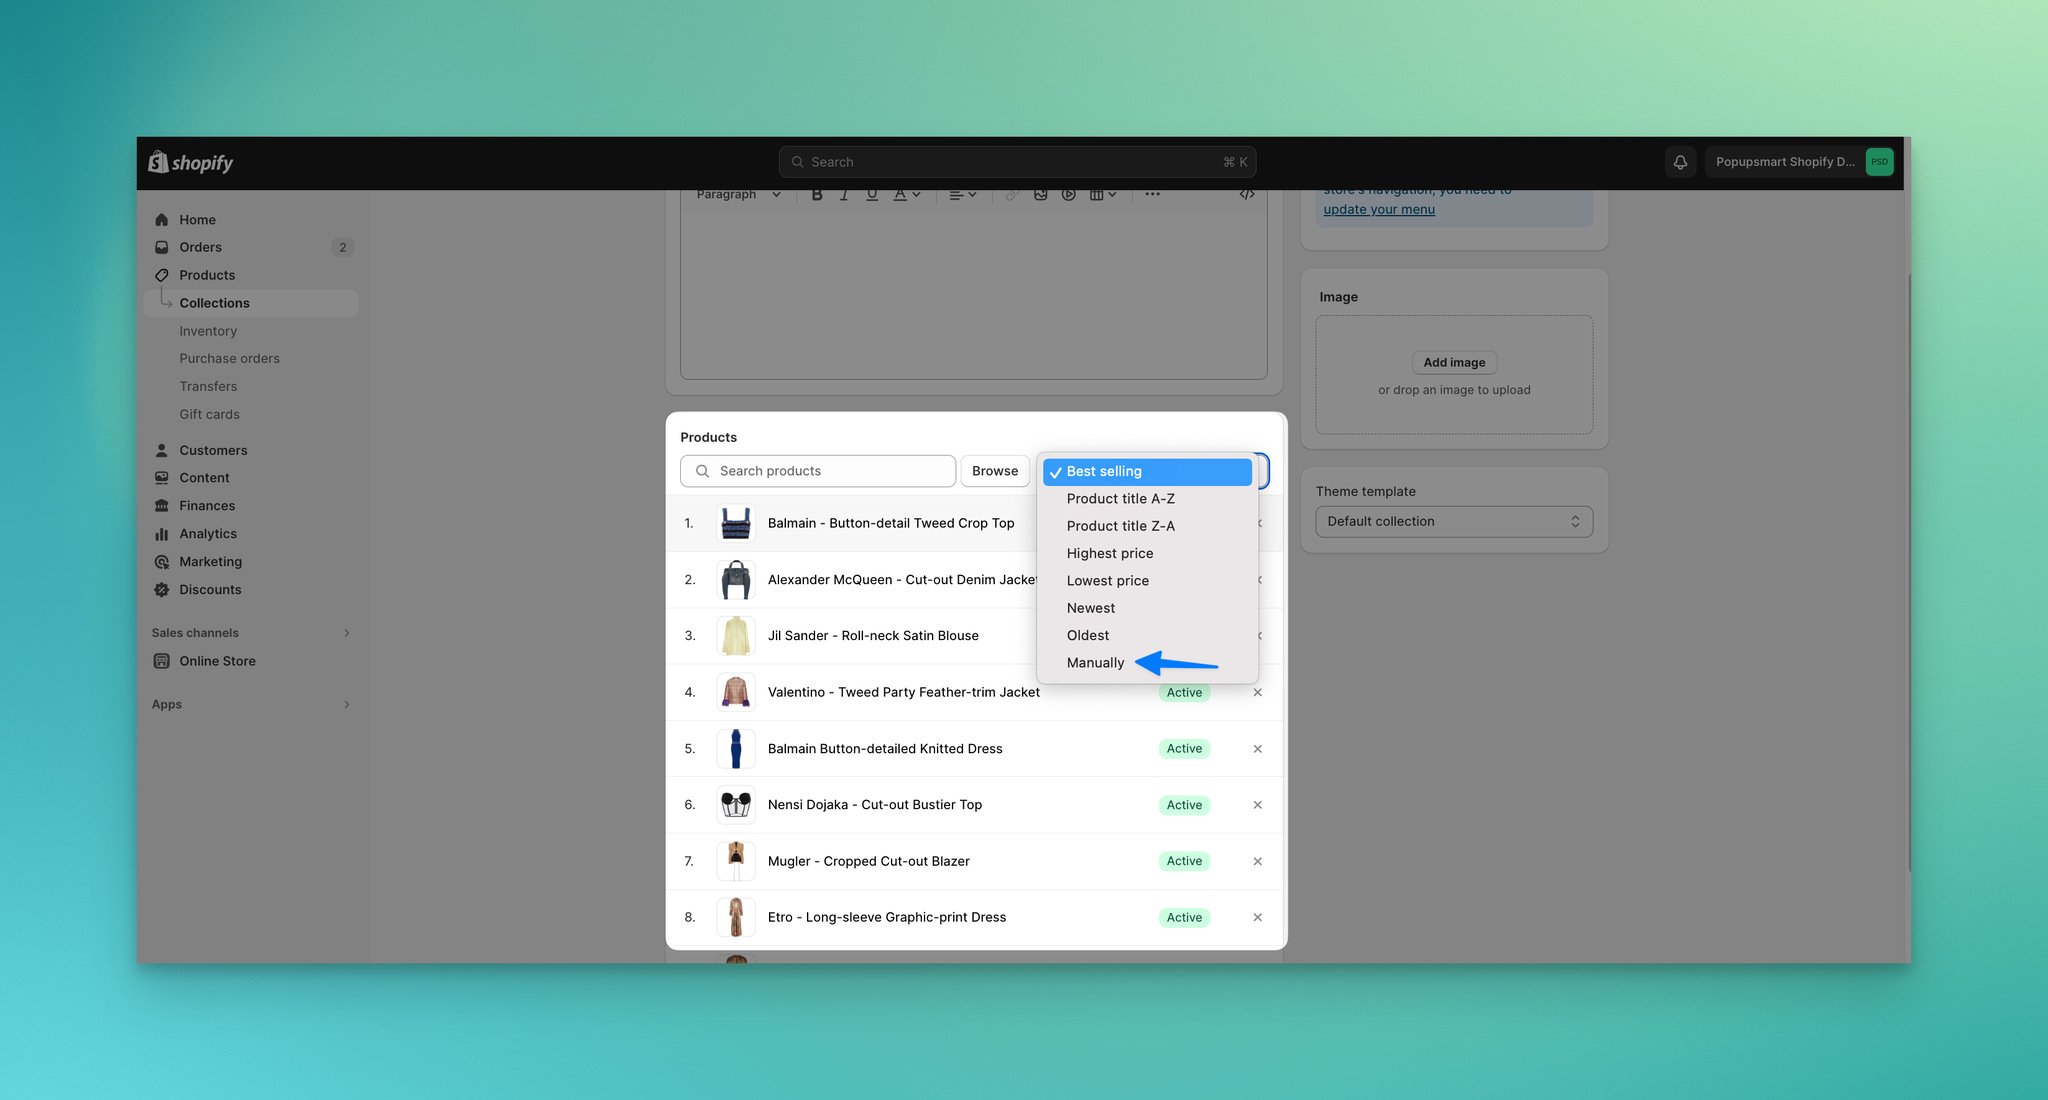Image resolution: width=2048 pixels, height=1100 pixels.
Task: Open the Paragraph style dropdown
Action: click(738, 195)
